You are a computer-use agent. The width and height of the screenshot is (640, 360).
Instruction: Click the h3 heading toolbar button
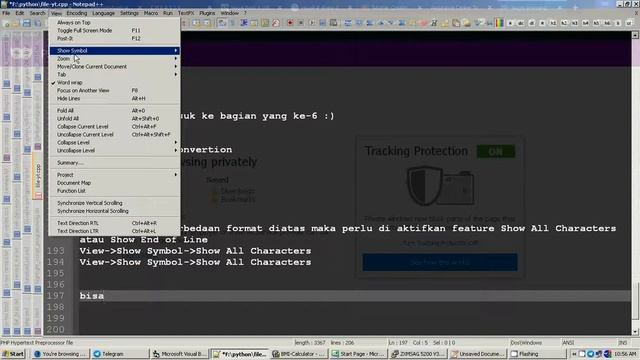pyautogui.click(x=574, y=23)
